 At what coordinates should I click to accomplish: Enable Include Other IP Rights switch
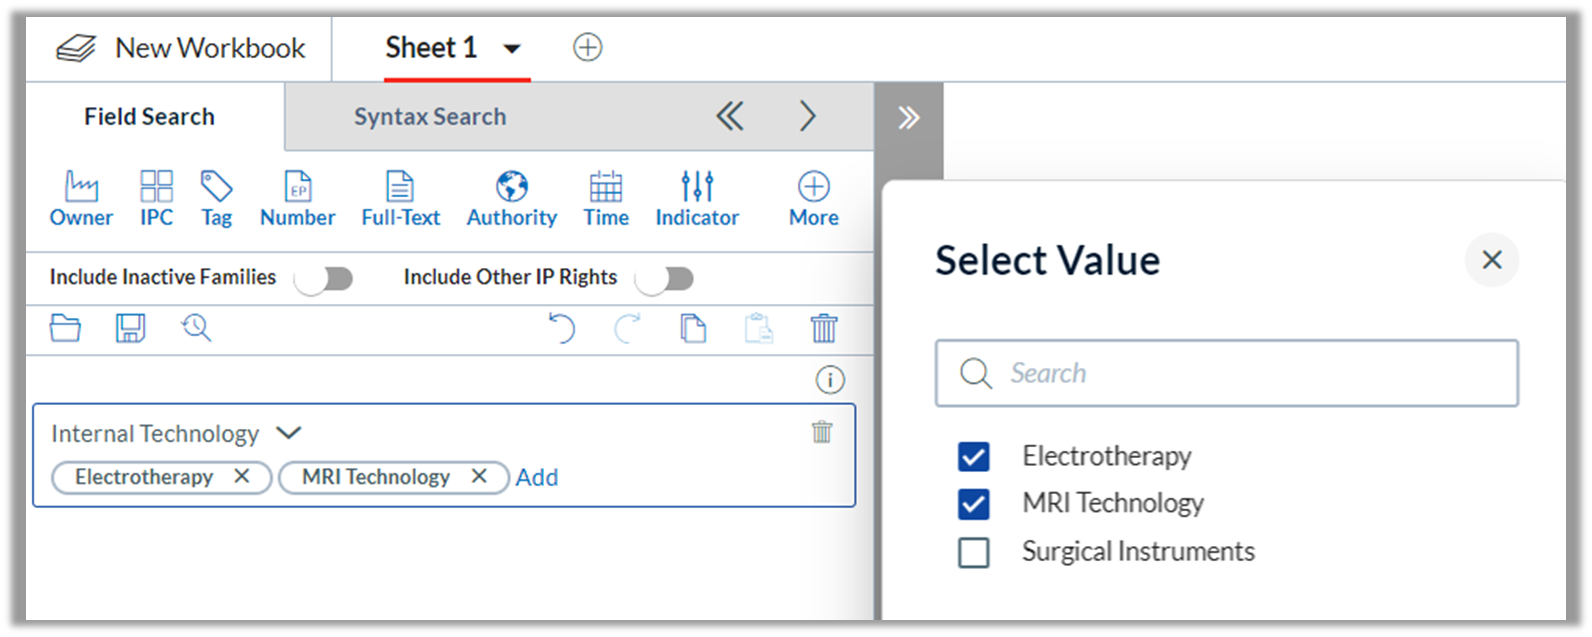tap(664, 278)
